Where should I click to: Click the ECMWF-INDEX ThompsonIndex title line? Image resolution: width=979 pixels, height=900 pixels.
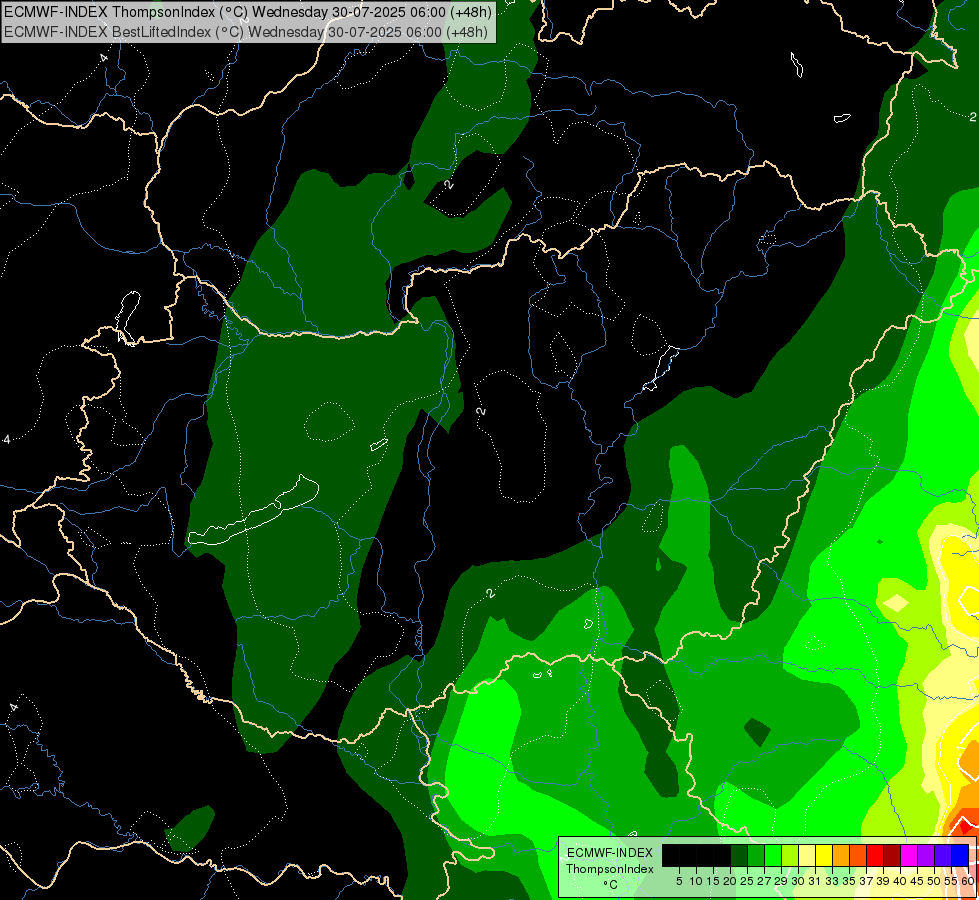248,12
